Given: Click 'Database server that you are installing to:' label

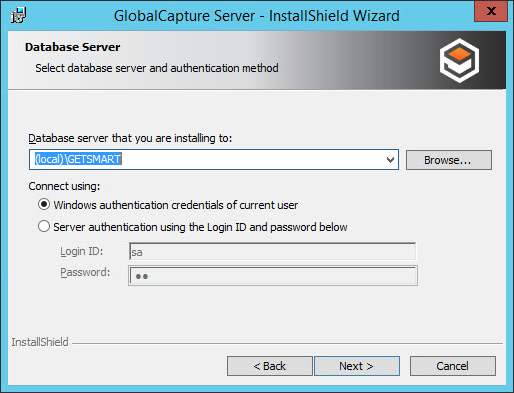Looking at the screenshot, I should (130, 138).
